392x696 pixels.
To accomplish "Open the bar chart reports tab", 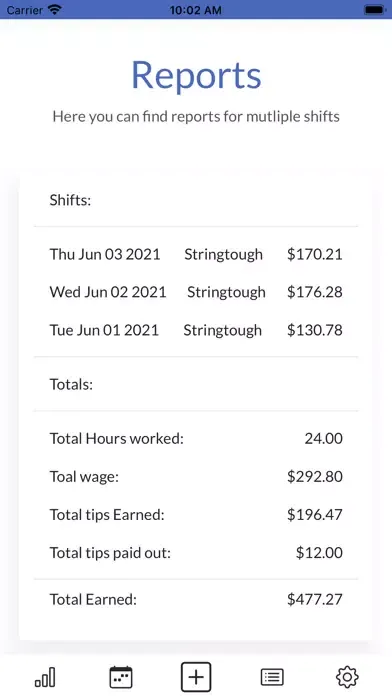I will tap(45, 677).
